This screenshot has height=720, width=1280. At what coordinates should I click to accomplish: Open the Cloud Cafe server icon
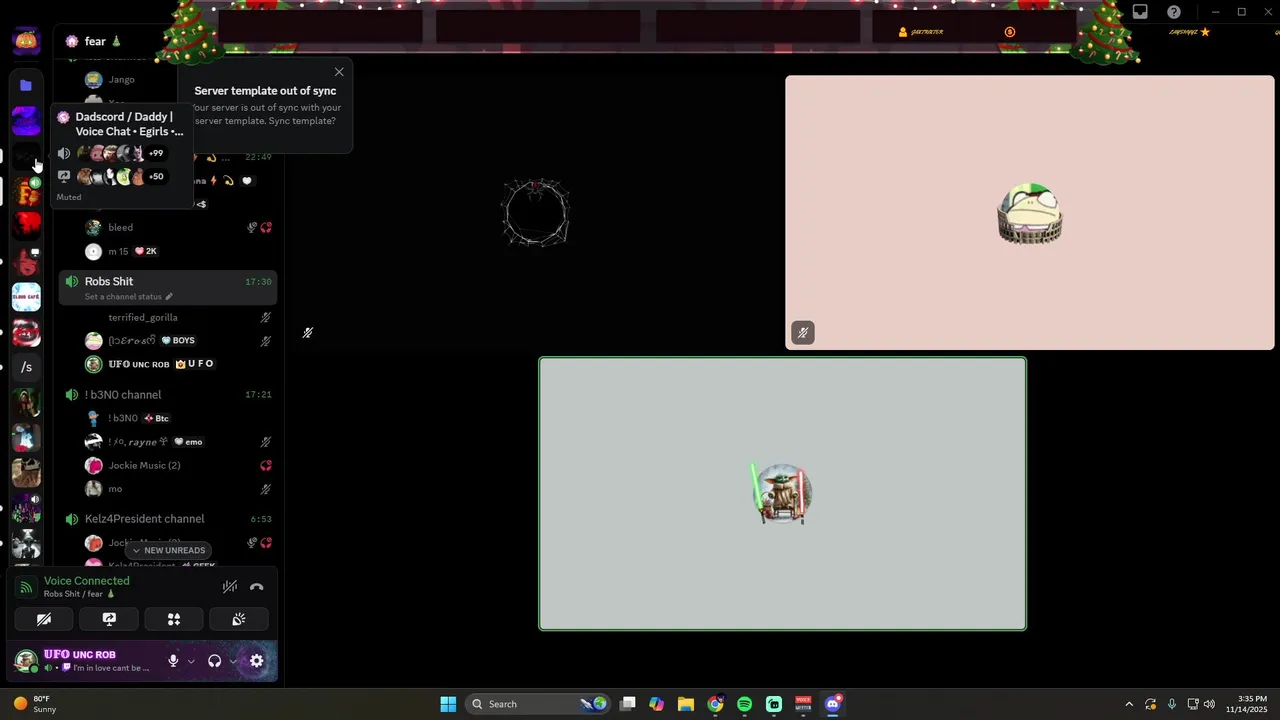tap(26, 297)
